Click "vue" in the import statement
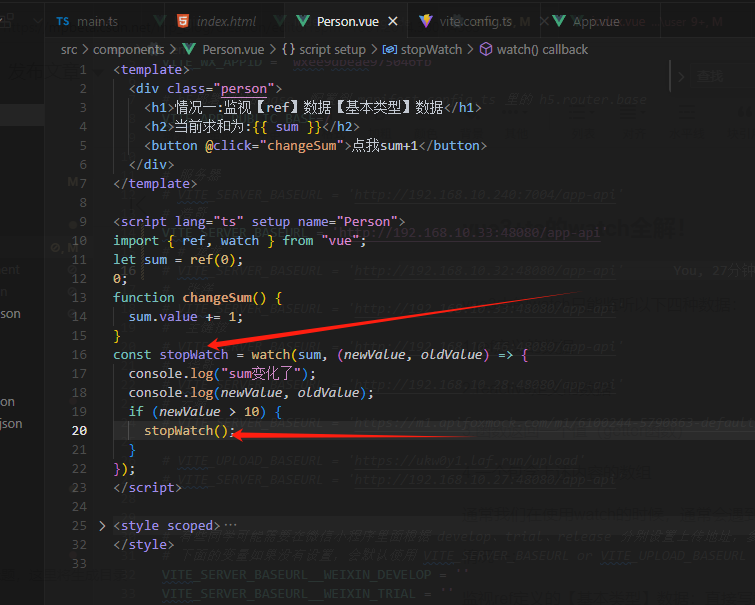The height and width of the screenshot is (605, 755). click(x=340, y=240)
